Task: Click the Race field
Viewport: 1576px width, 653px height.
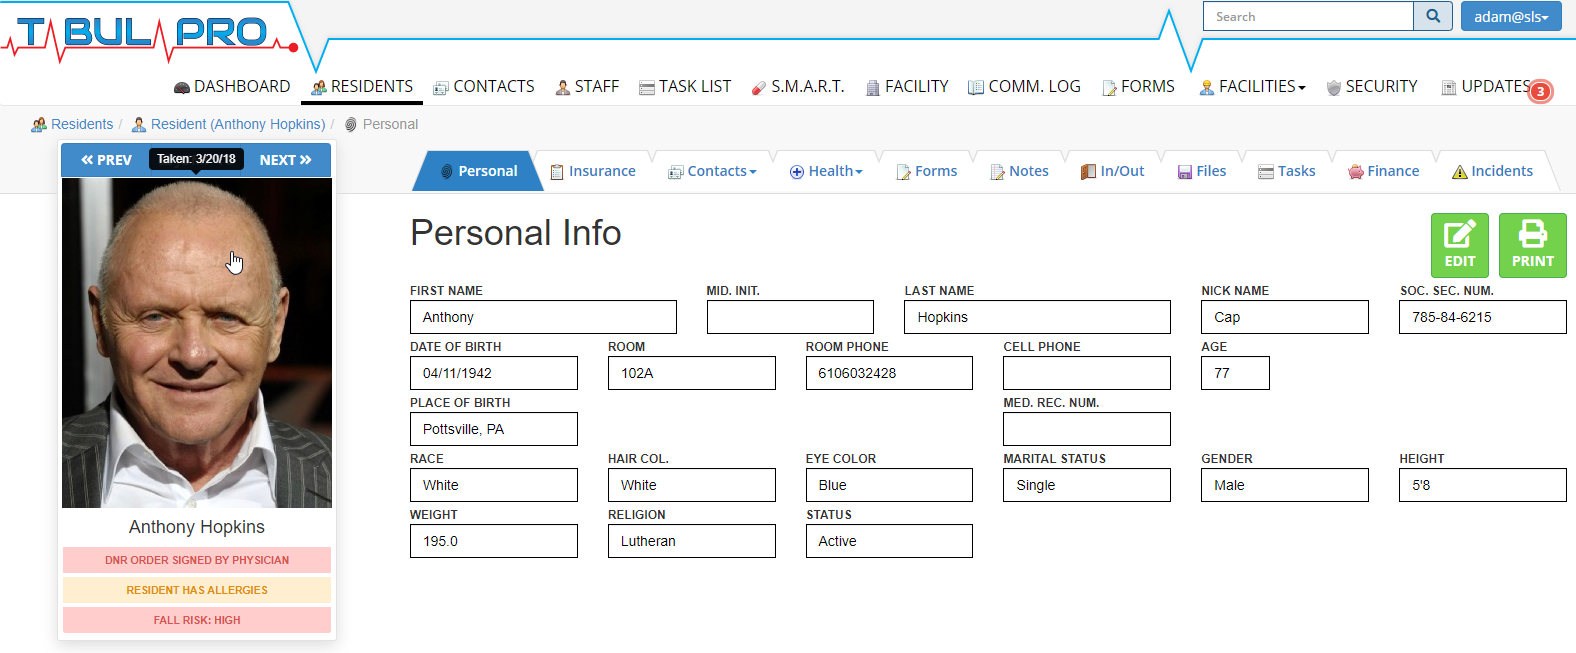Action: (x=494, y=485)
